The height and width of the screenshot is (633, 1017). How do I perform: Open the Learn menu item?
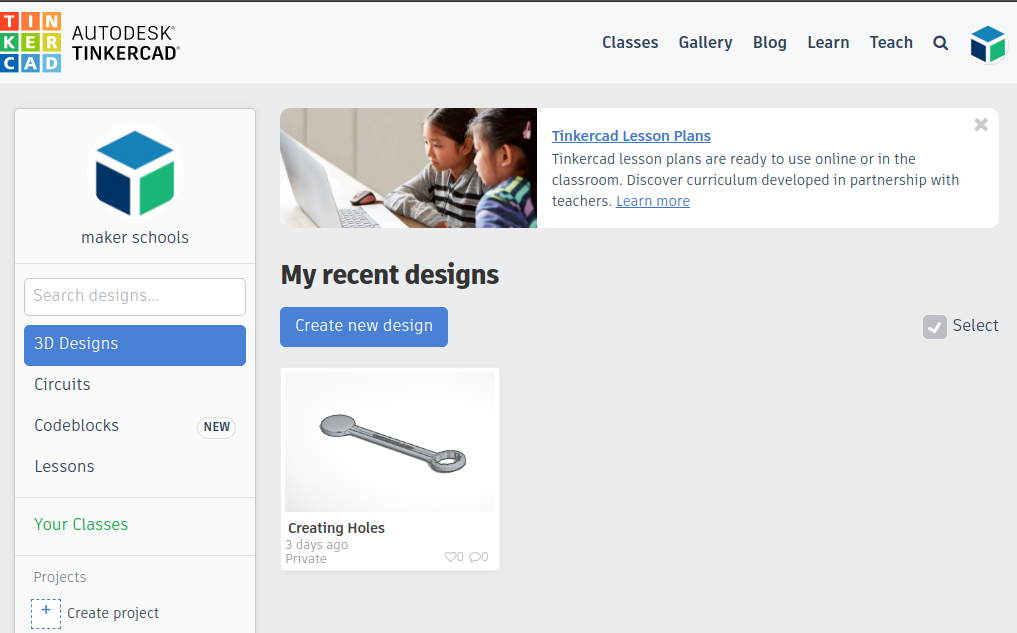(828, 43)
